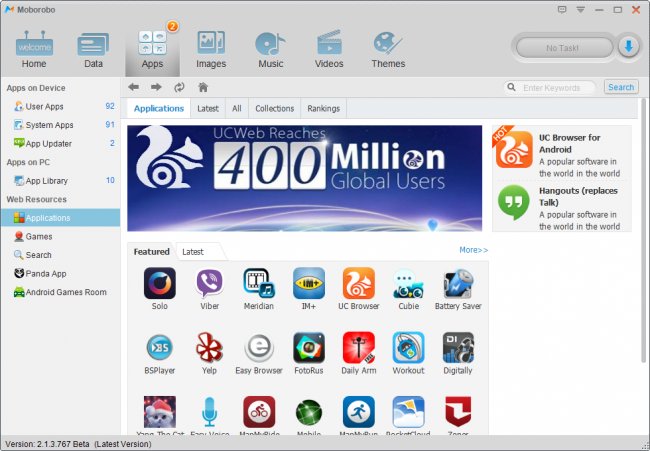The height and width of the screenshot is (451, 650).
Task: Switch to the Images section
Action: [x=211, y=50]
